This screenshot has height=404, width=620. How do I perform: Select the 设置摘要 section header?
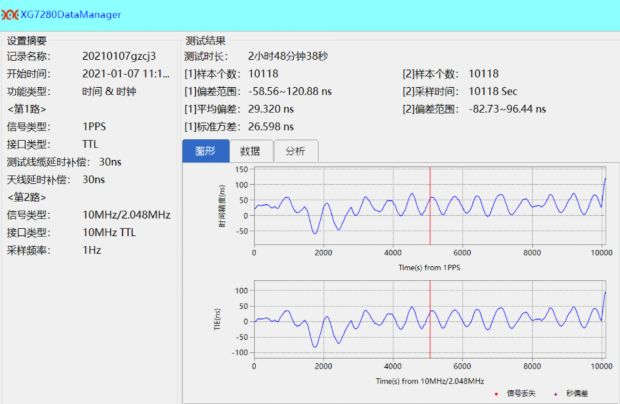[x=28, y=41]
